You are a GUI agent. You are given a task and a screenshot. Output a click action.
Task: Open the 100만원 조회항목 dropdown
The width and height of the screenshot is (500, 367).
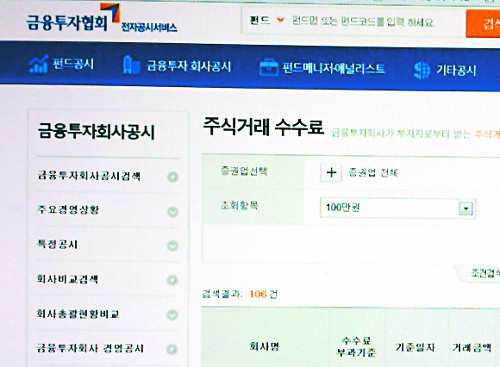[397, 208]
